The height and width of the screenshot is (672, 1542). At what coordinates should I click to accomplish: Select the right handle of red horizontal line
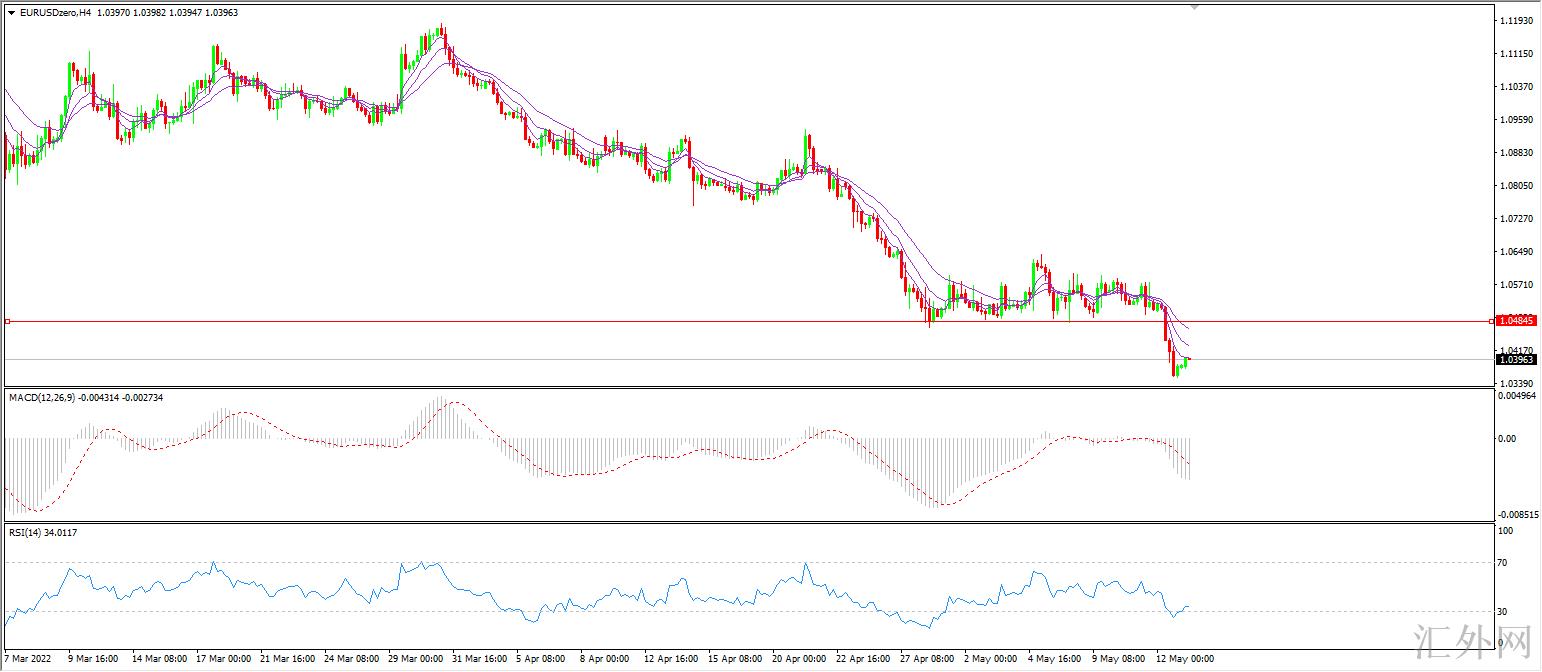point(1492,321)
